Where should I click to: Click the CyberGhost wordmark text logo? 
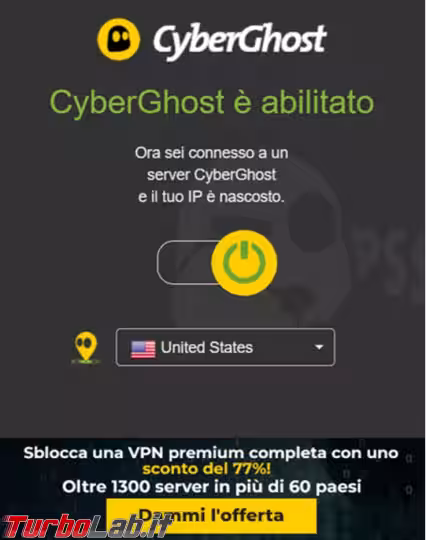coord(240,41)
